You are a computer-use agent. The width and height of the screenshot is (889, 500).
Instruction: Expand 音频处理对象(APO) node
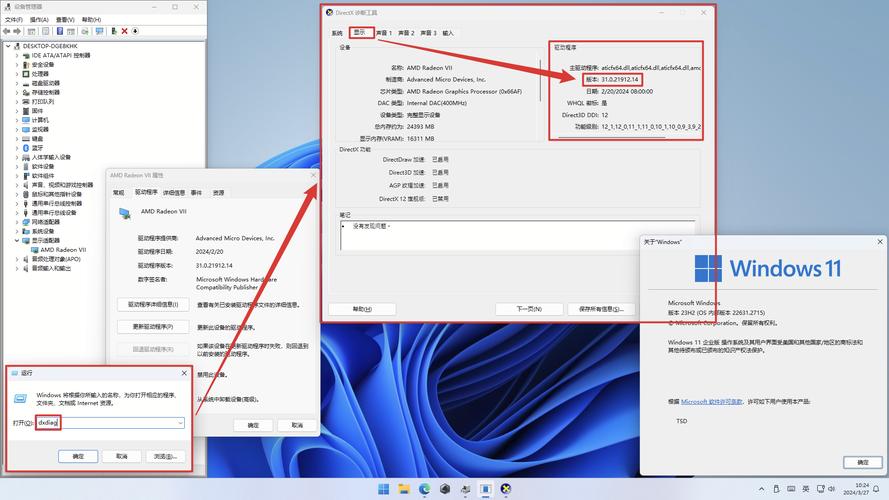pyautogui.click(x=17, y=259)
